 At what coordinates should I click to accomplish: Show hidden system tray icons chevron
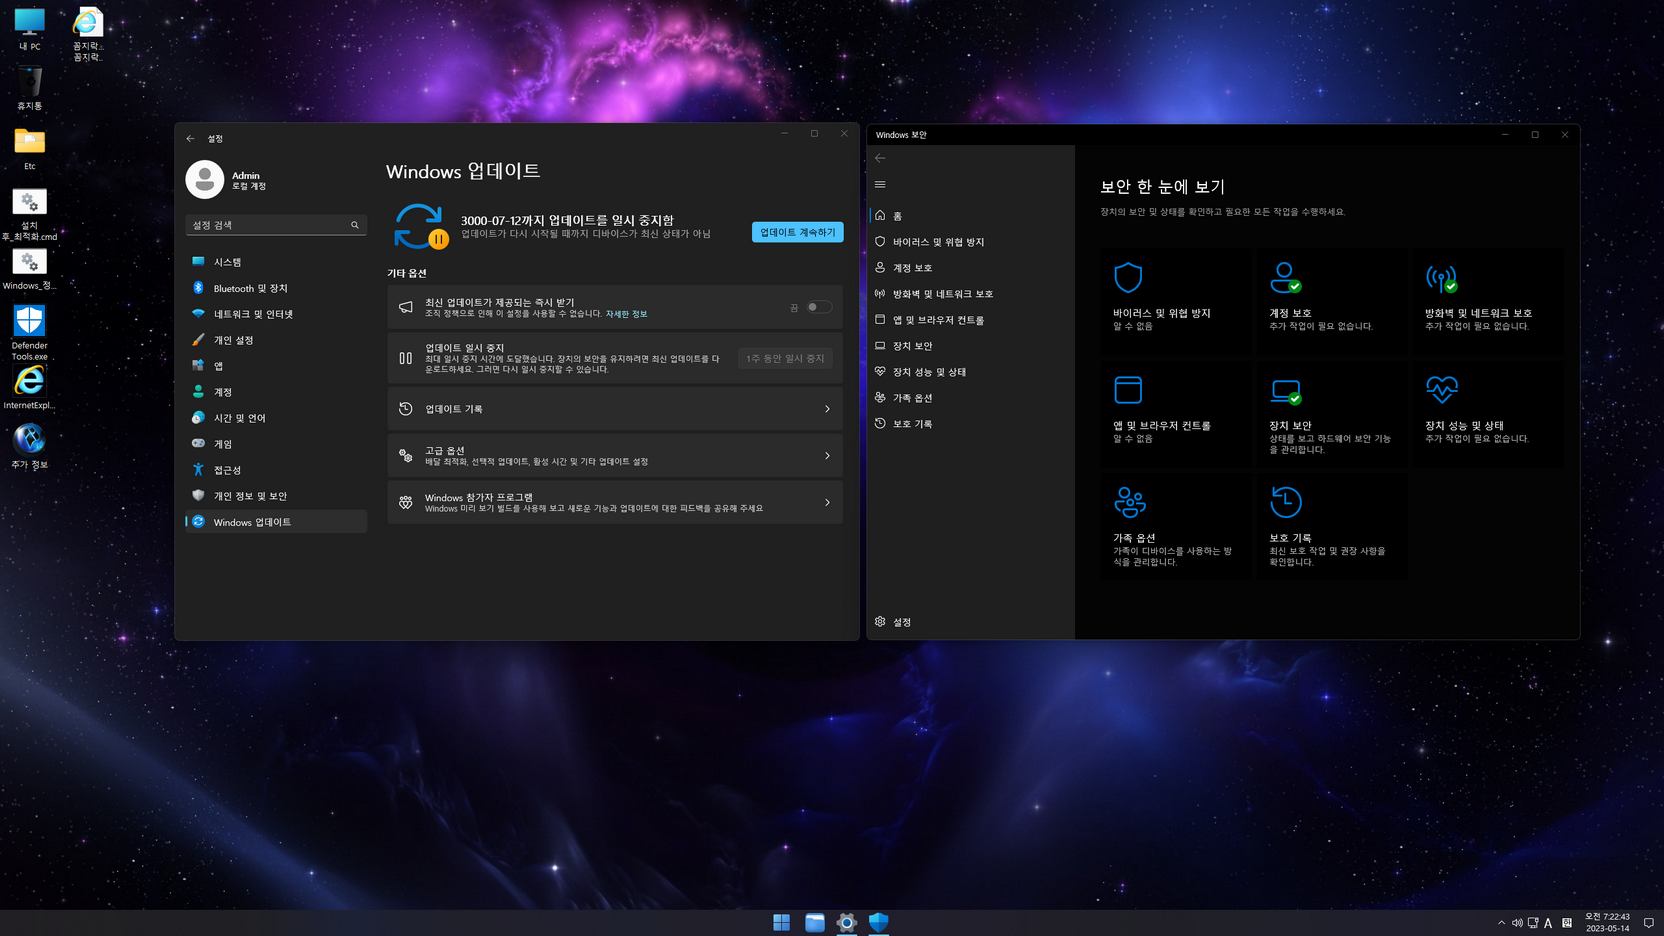click(1501, 923)
